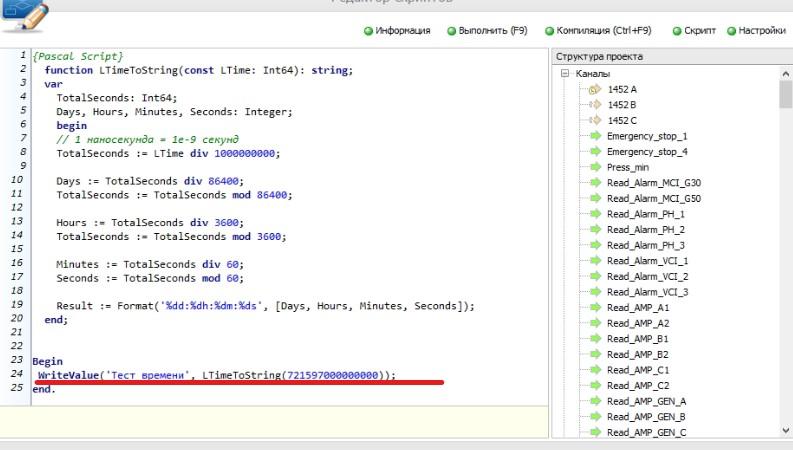This screenshot has width=793, height=450.
Task: Select Read_AMP_B2 channel label
Action: pyautogui.click(x=638, y=355)
